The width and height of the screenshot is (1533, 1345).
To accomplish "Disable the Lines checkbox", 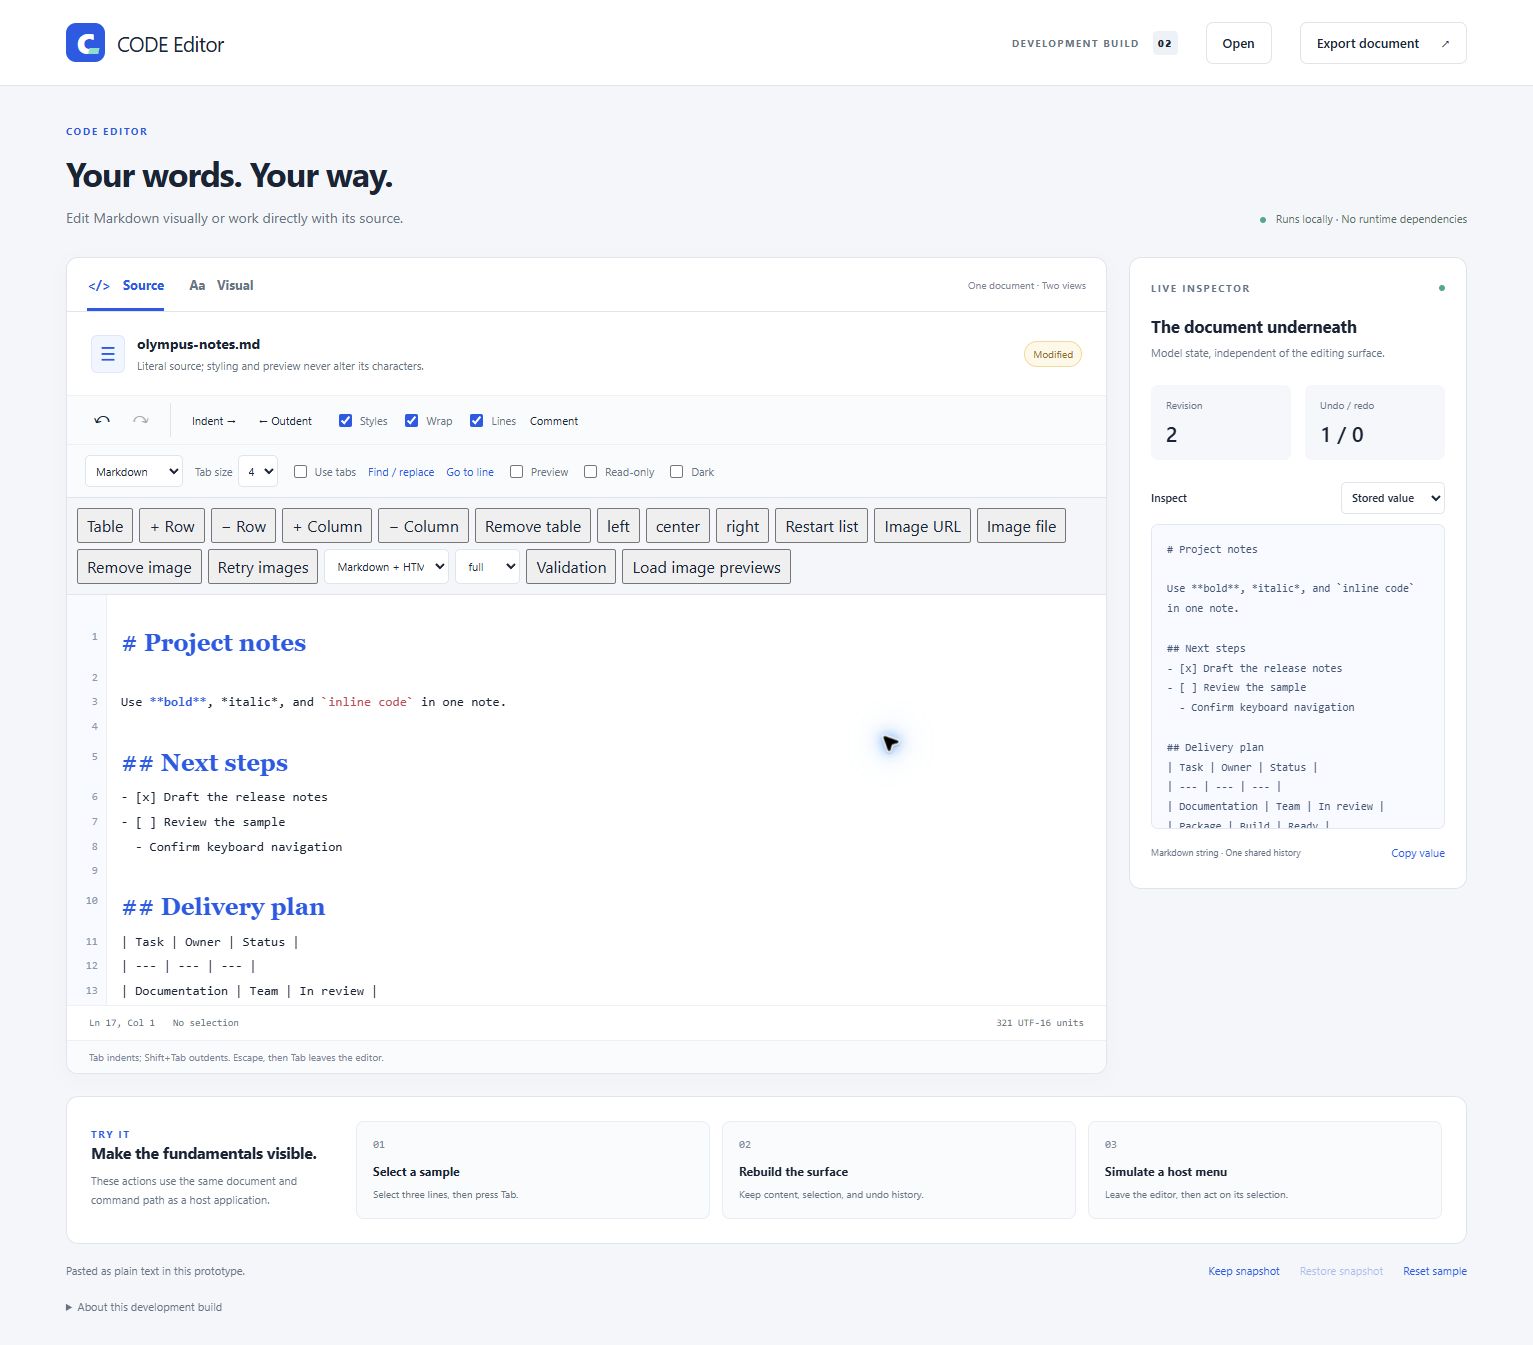I will [x=477, y=421].
